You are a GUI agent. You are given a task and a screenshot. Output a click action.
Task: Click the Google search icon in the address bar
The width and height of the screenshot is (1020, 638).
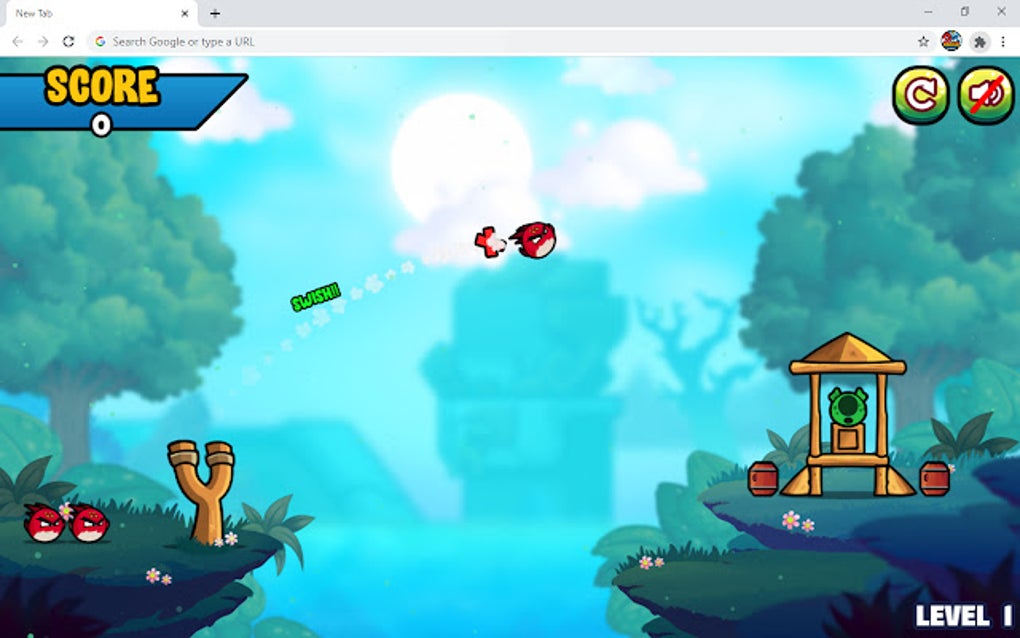[101, 41]
